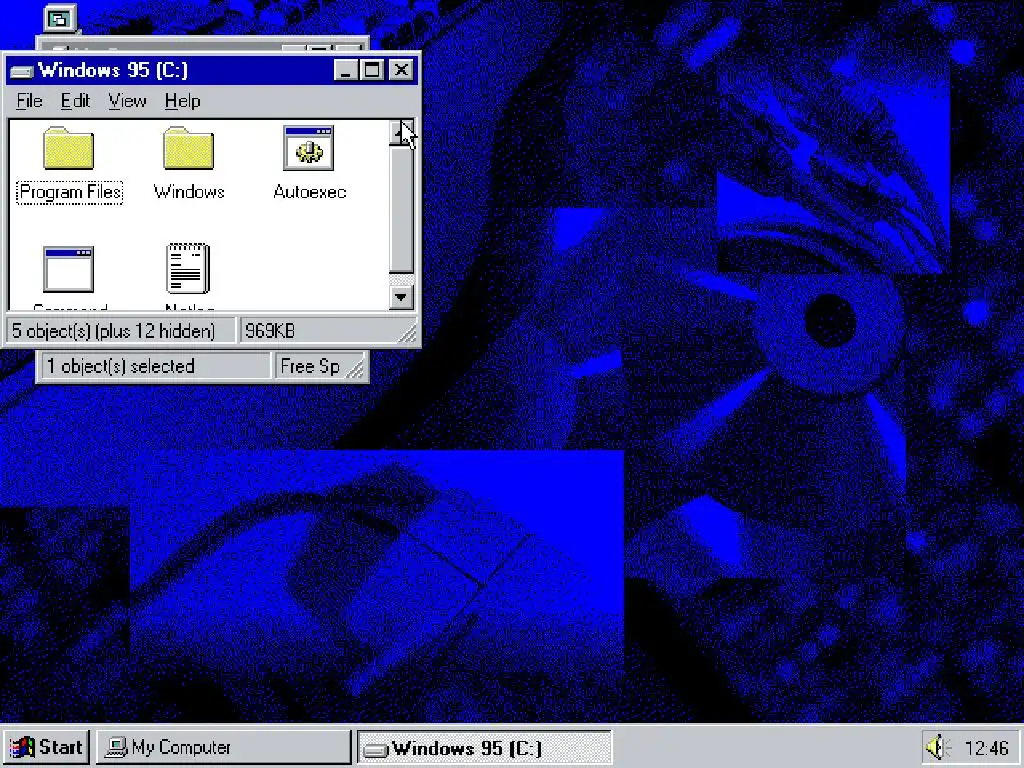The height and width of the screenshot is (768, 1024).
Task: Click the 12:46 clock in the tray
Action: [x=986, y=748]
